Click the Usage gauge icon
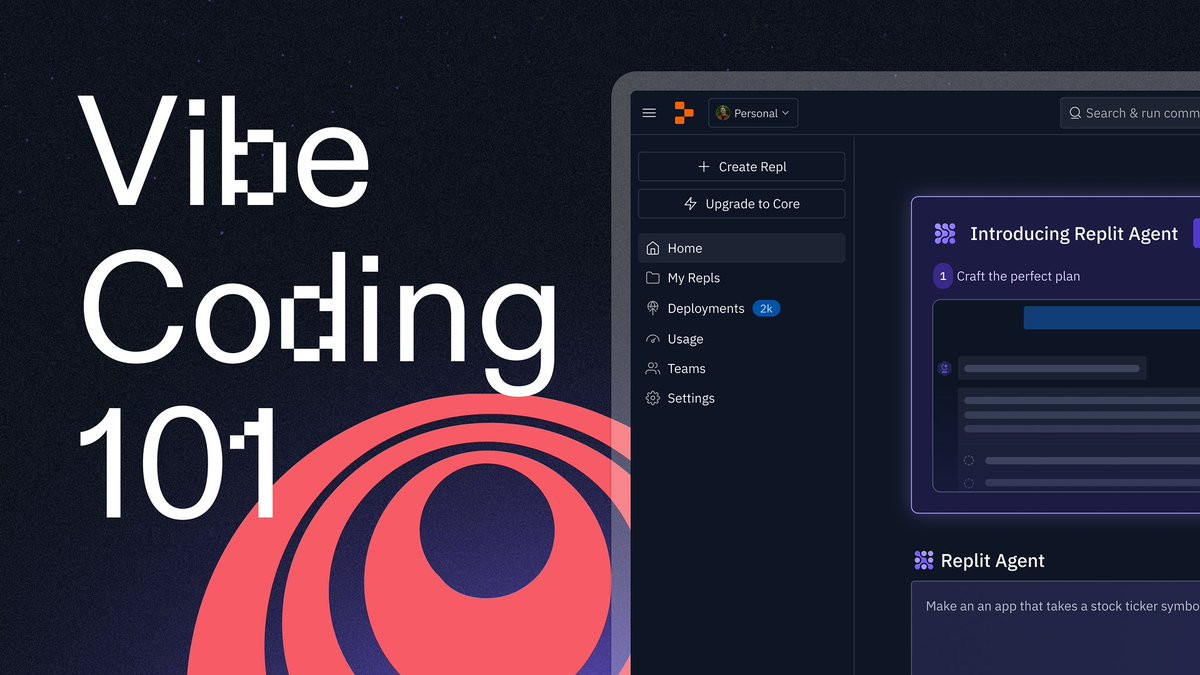 (653, 339)
